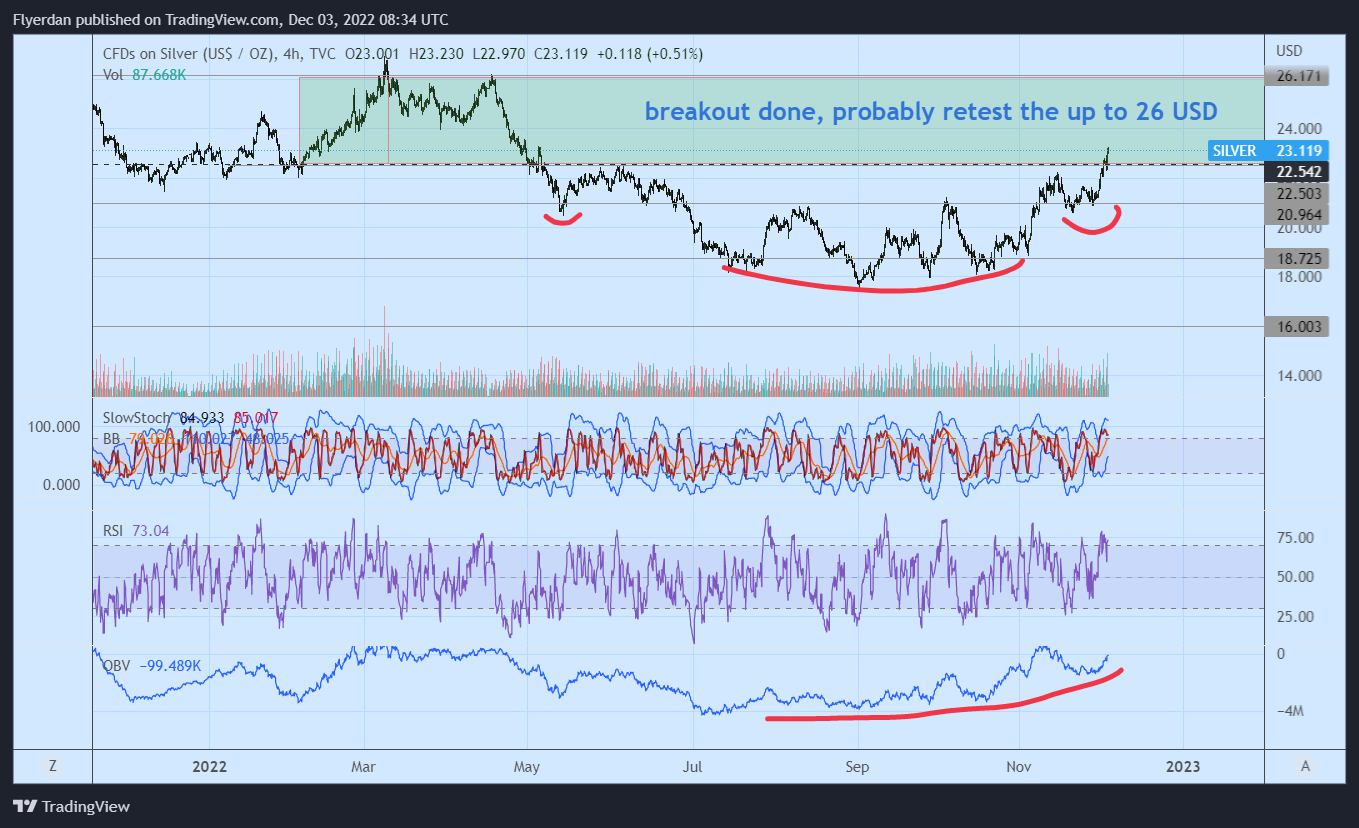Click the 14.000 price axis value
The width and height of the screenshot is (1359, 828).
(1297, 375)
